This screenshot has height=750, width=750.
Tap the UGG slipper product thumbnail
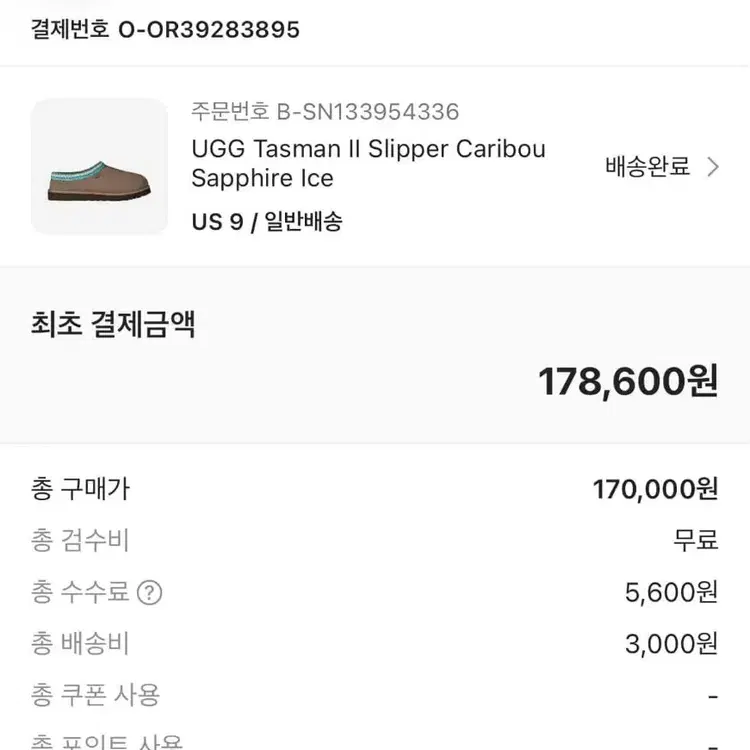click(100, 167)
